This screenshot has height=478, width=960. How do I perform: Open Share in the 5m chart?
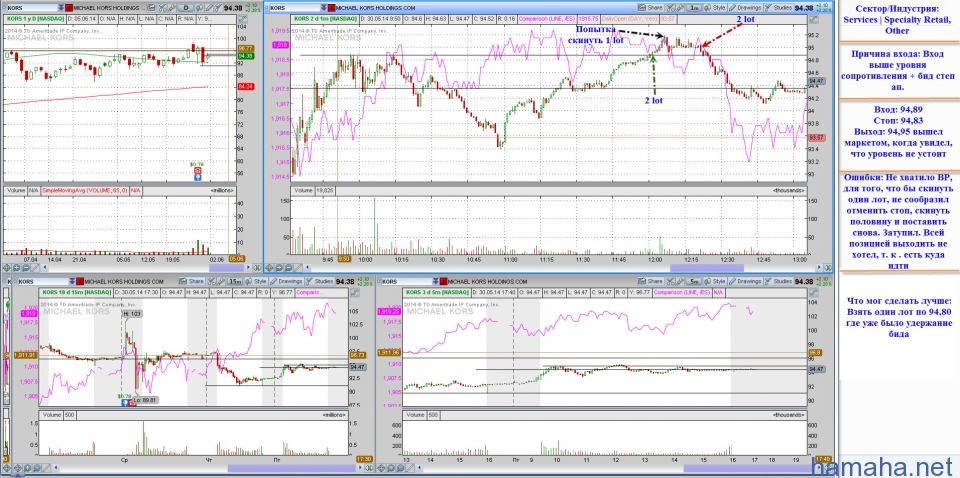(651, 281)
